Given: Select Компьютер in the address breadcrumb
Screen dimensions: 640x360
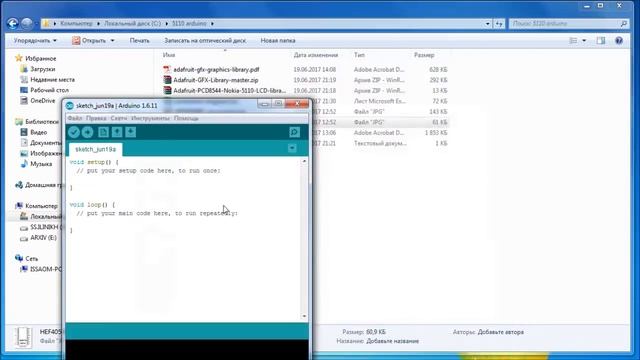Looking at the screenshot, I should click(x=76, y=24).
